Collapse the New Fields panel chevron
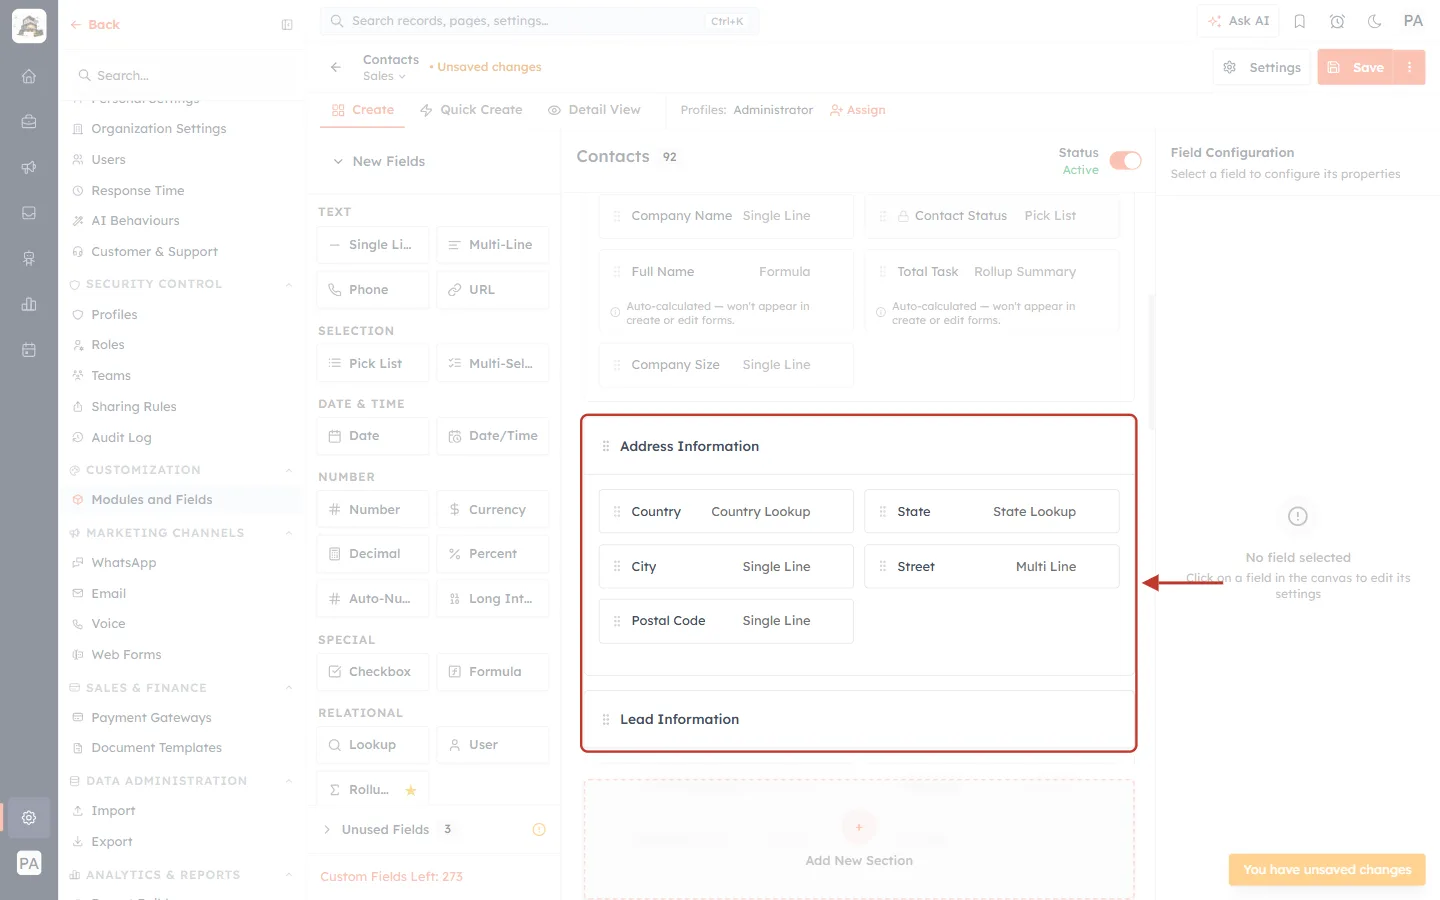The image size is (1440, 900). 338,161
